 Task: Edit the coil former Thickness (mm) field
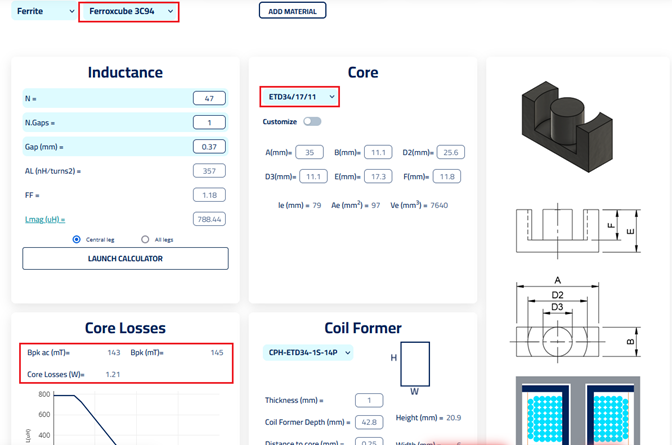[369, 400]
